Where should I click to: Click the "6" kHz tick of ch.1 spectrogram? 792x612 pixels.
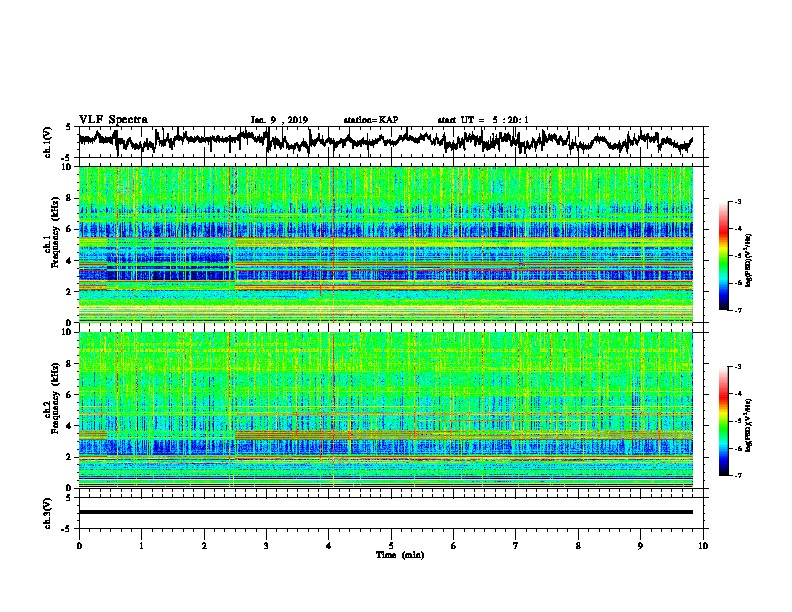coord(71,229)
